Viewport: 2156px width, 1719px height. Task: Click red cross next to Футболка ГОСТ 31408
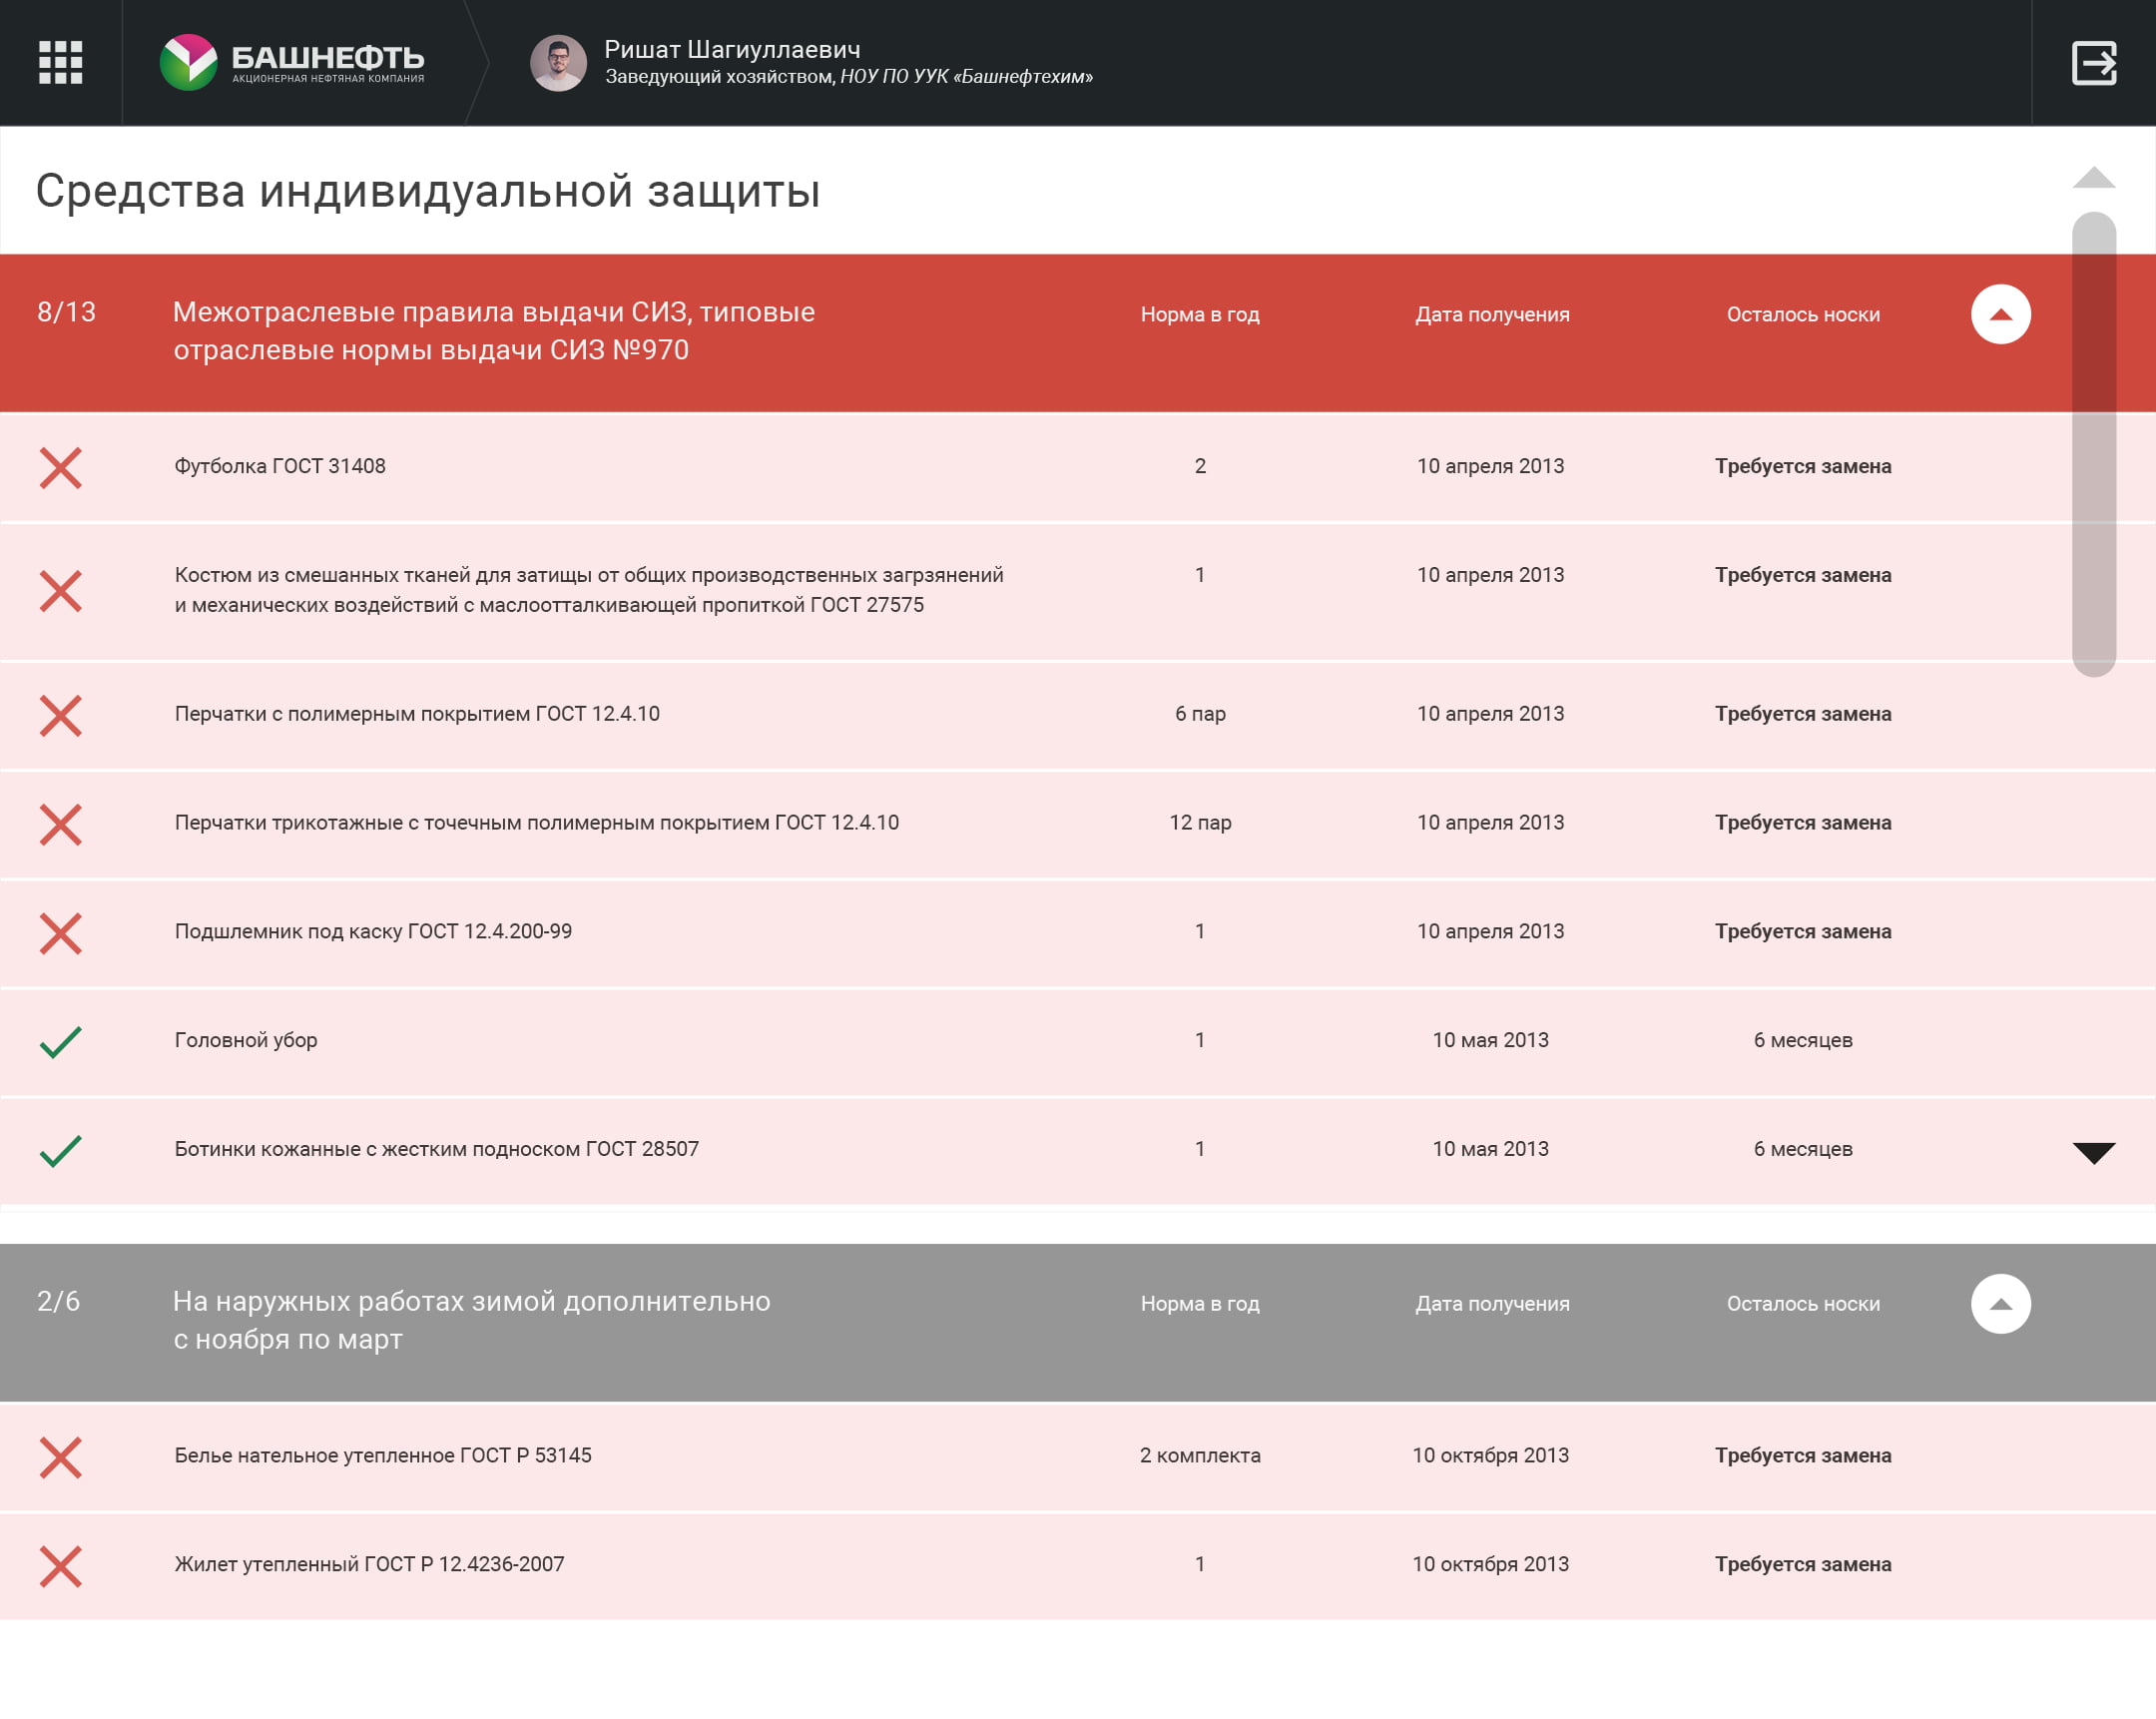pyautogui.click(x=60, y=467)
